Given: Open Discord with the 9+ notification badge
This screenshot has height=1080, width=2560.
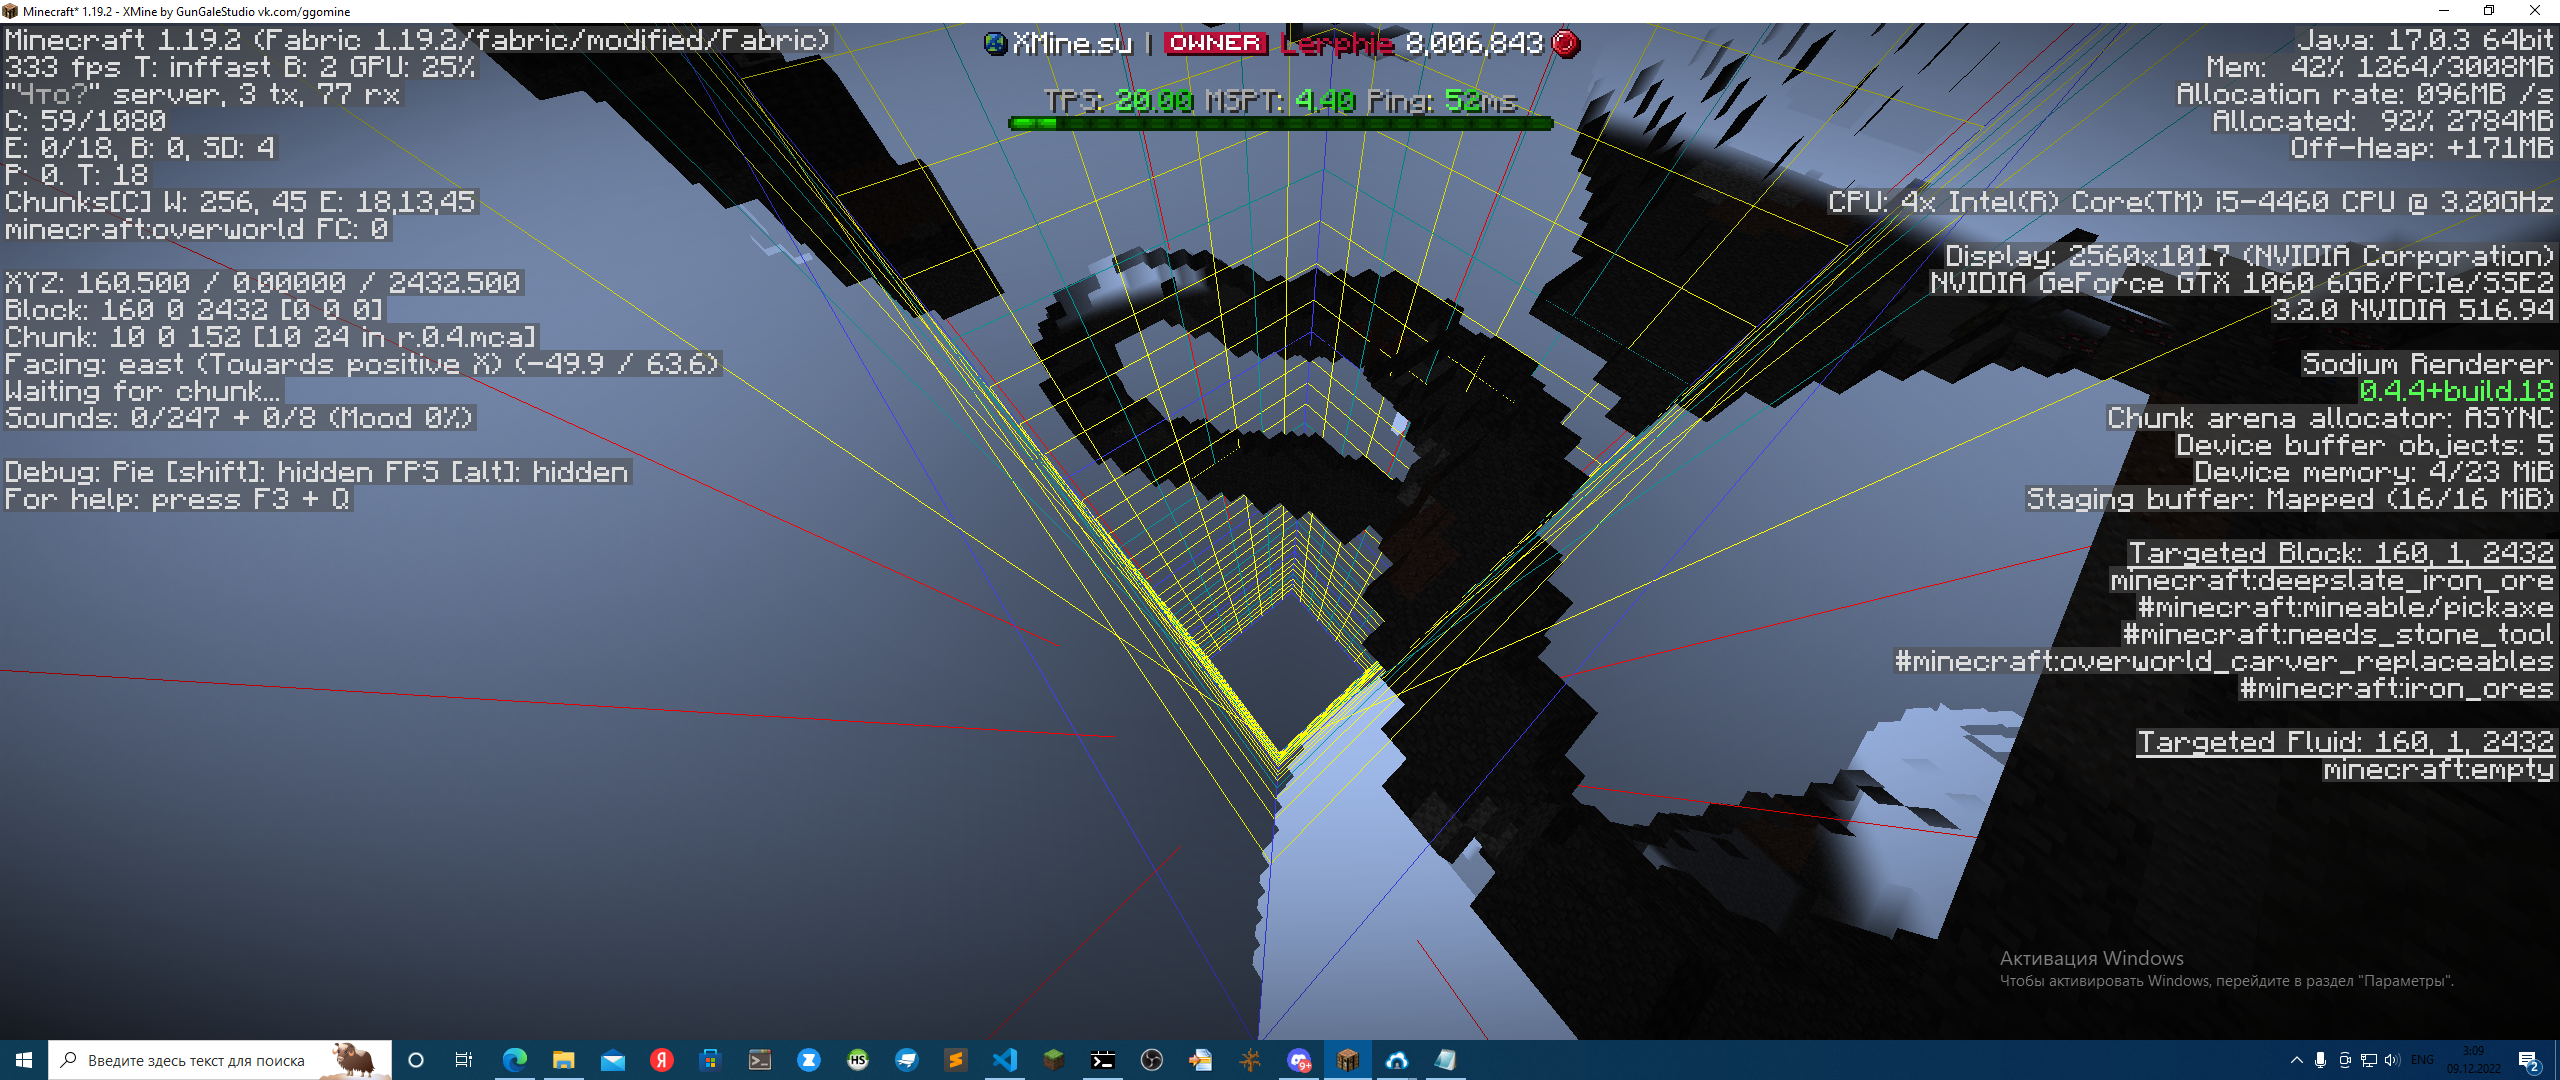Looking at the screenshot, I should (1299, 1060).
